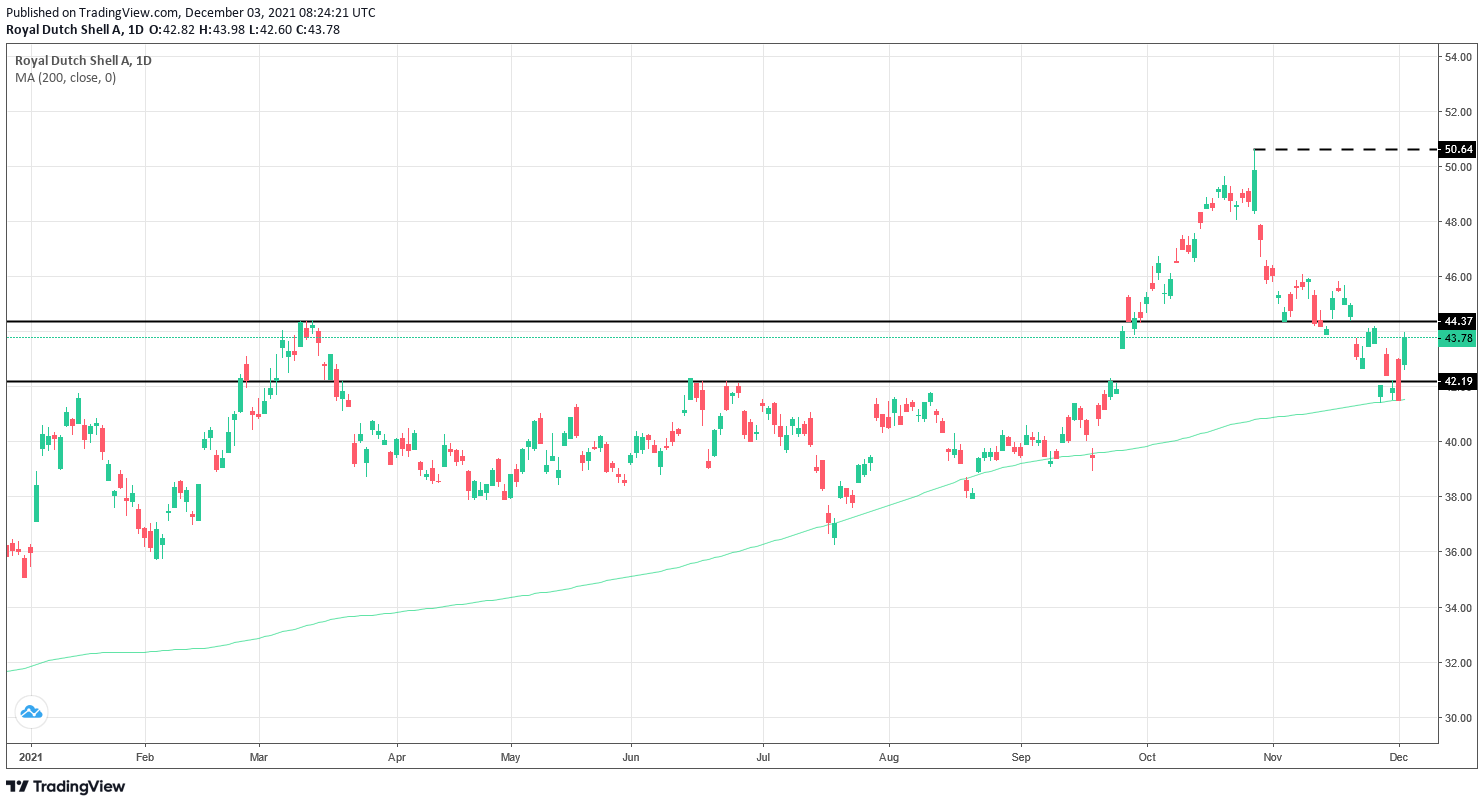Click the Royal Dutch Shell A, 1D legend

[x=83, y=61]
